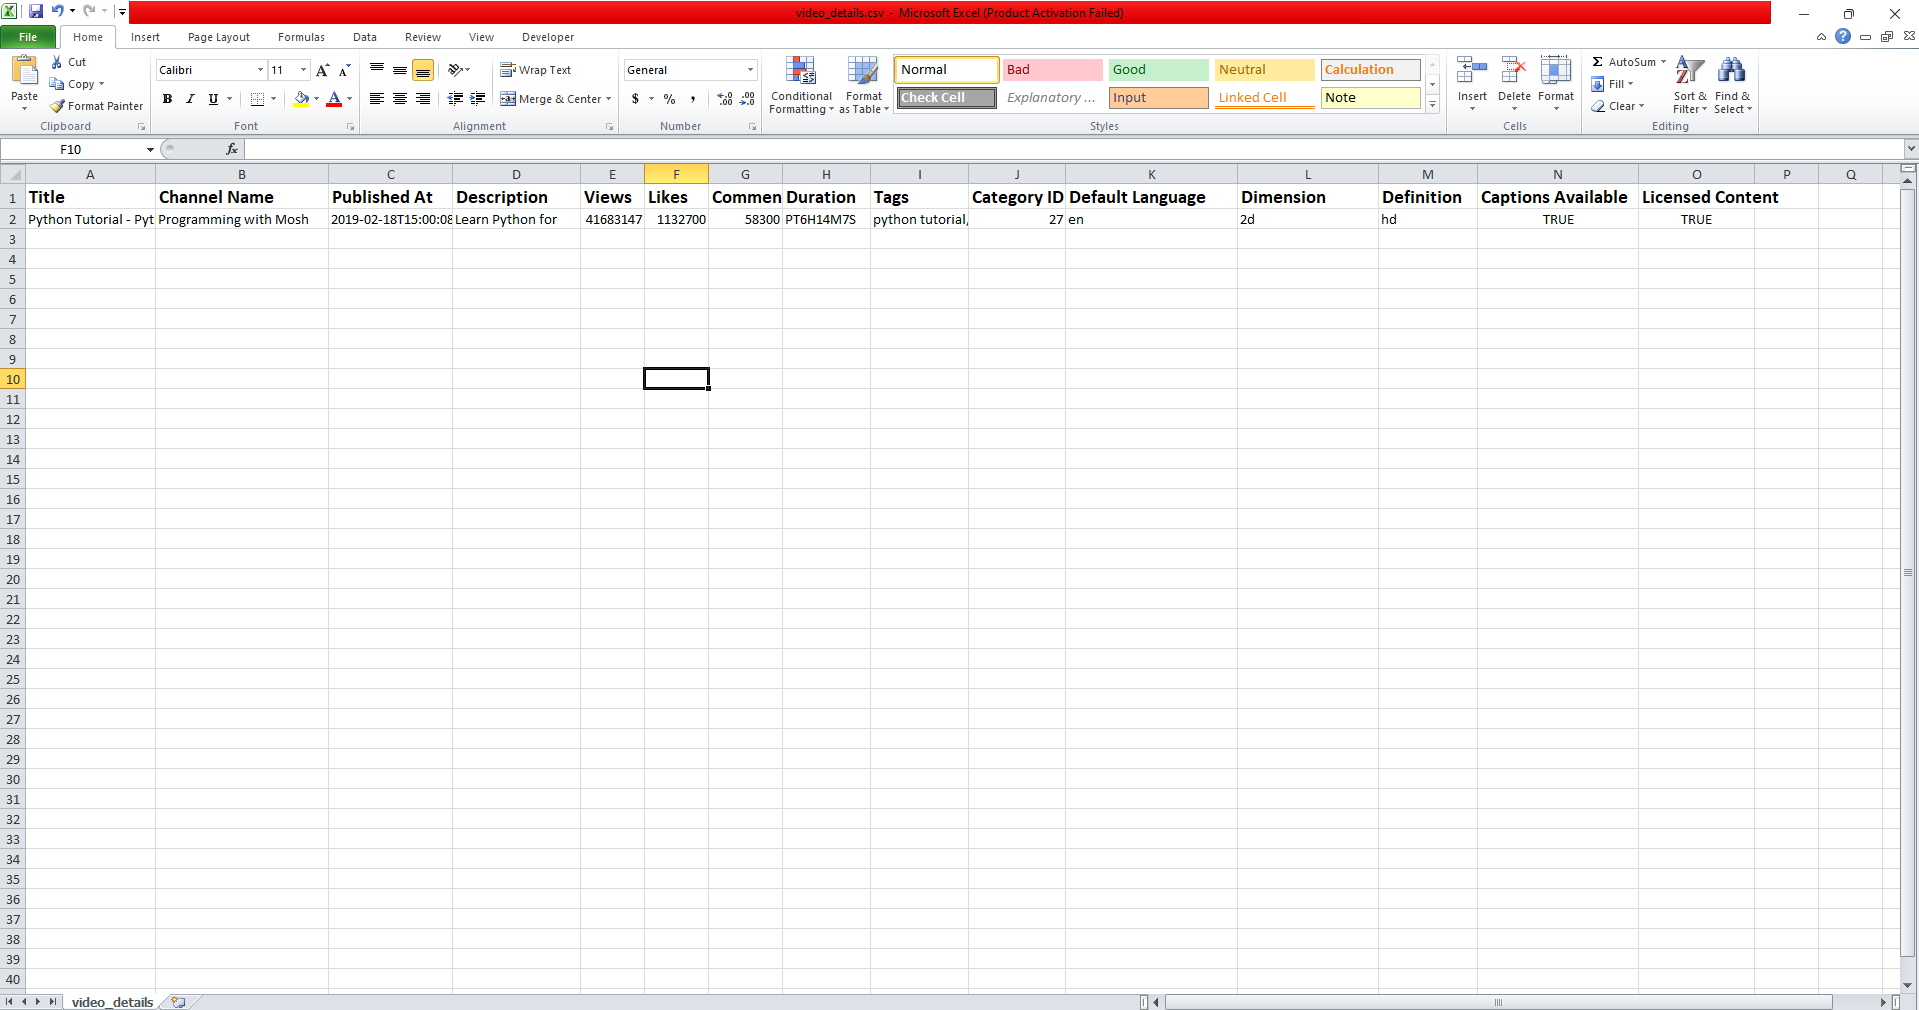Click the Format as Table icon

863,72
